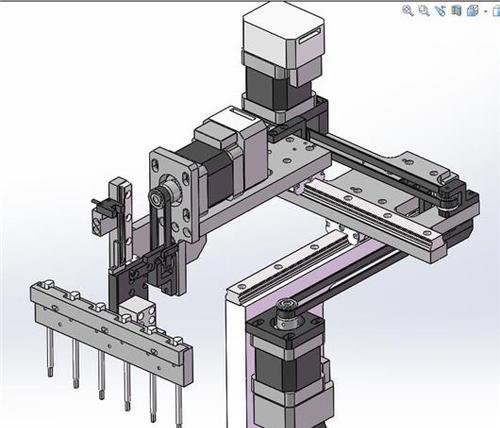The height and width of the screenshot is (428, 500).
Task: Toggle the Section View tool
Action: [456, 10]
